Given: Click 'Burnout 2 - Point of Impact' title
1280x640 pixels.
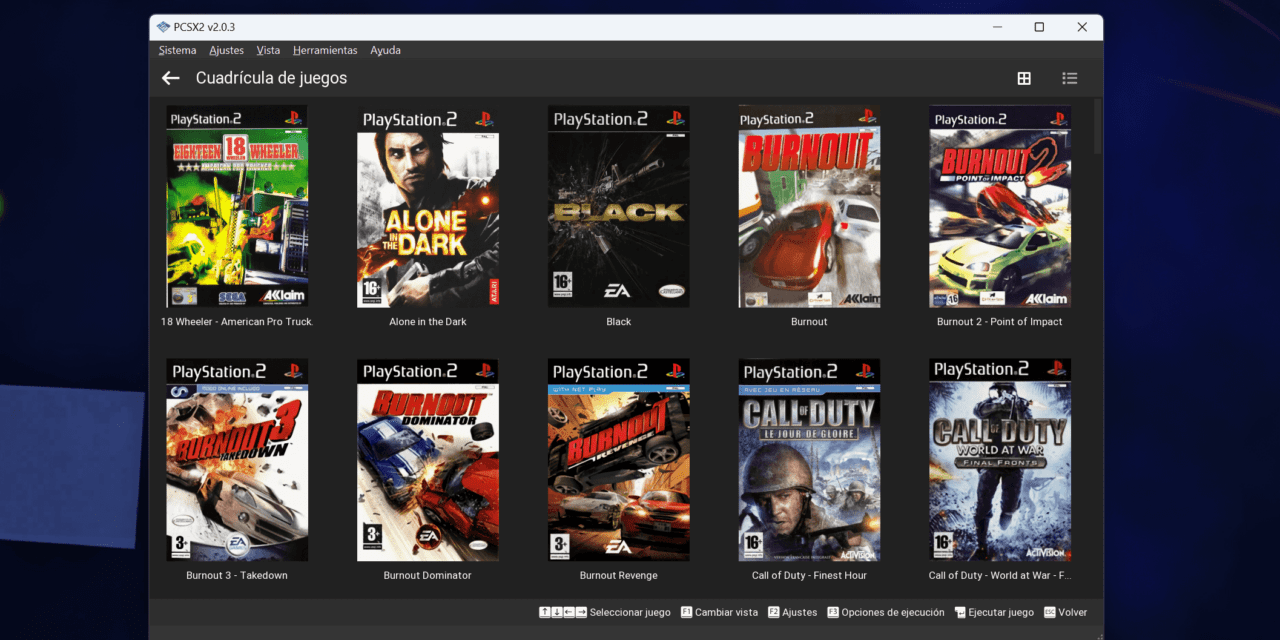Looking at the screenshot, I should (x=1000, y=322).
